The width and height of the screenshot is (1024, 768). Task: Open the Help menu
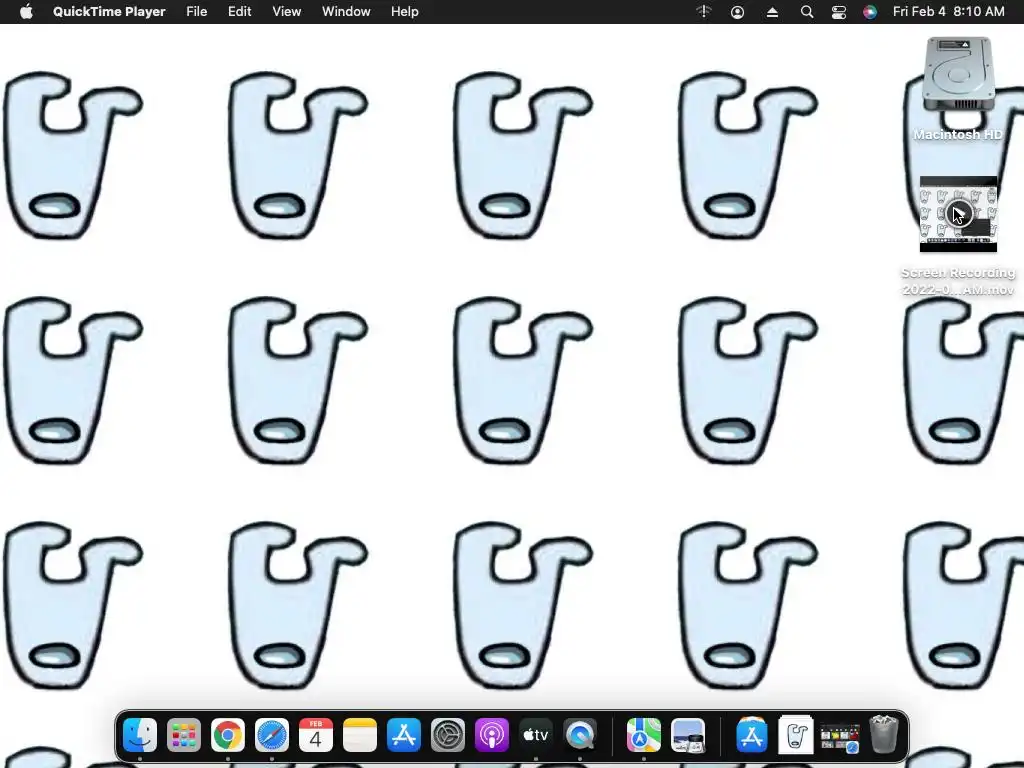coord(405,12)
